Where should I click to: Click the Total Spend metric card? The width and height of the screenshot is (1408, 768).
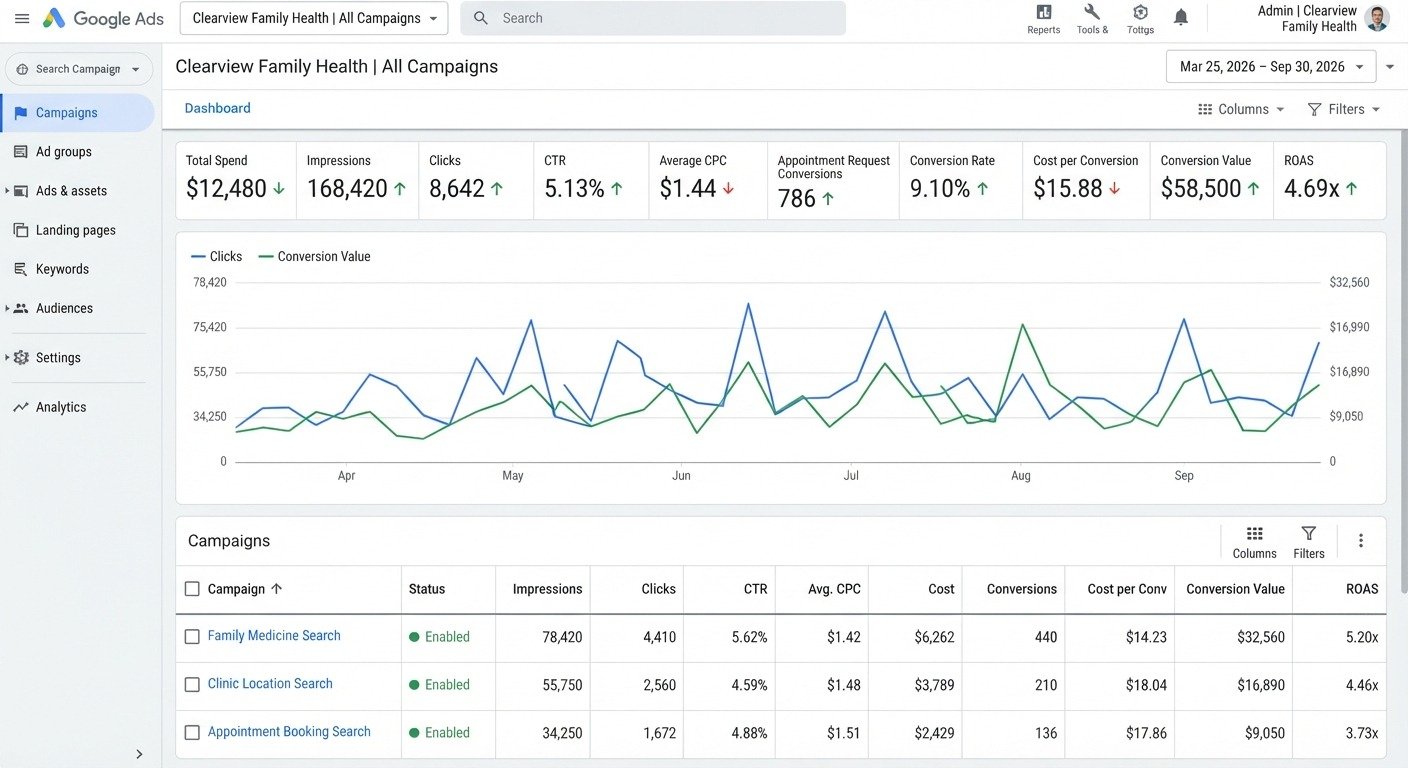tap(236, 180)
